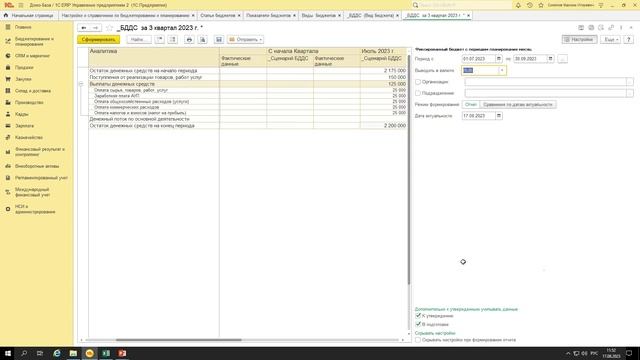This screenshot has width=640, height=360.
Task: Open calendar for period start date
Action: pyautogui.click(x=499, y=59)
